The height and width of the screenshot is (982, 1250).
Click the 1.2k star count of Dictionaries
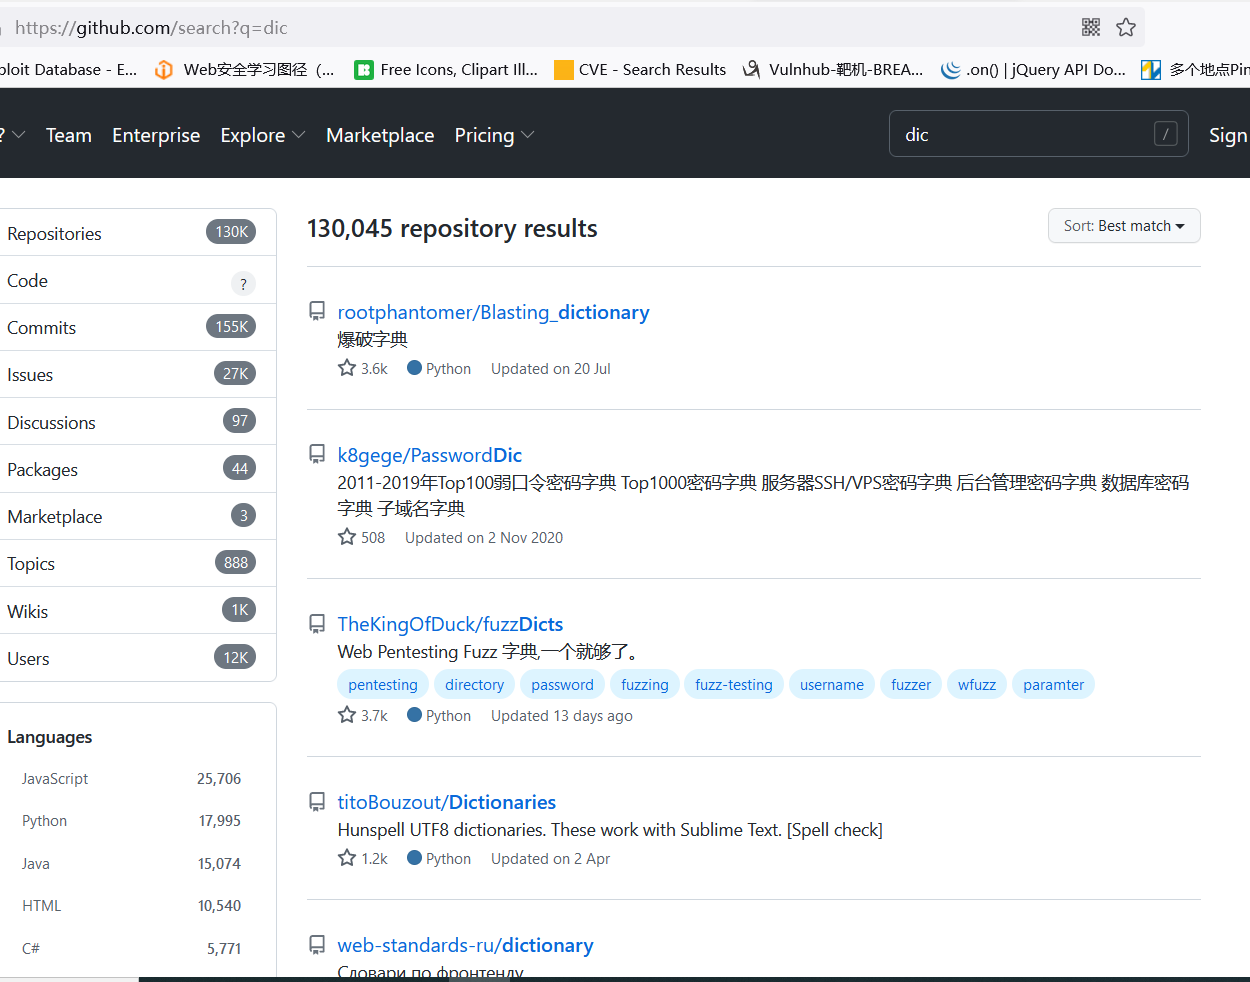click(363, 858)
